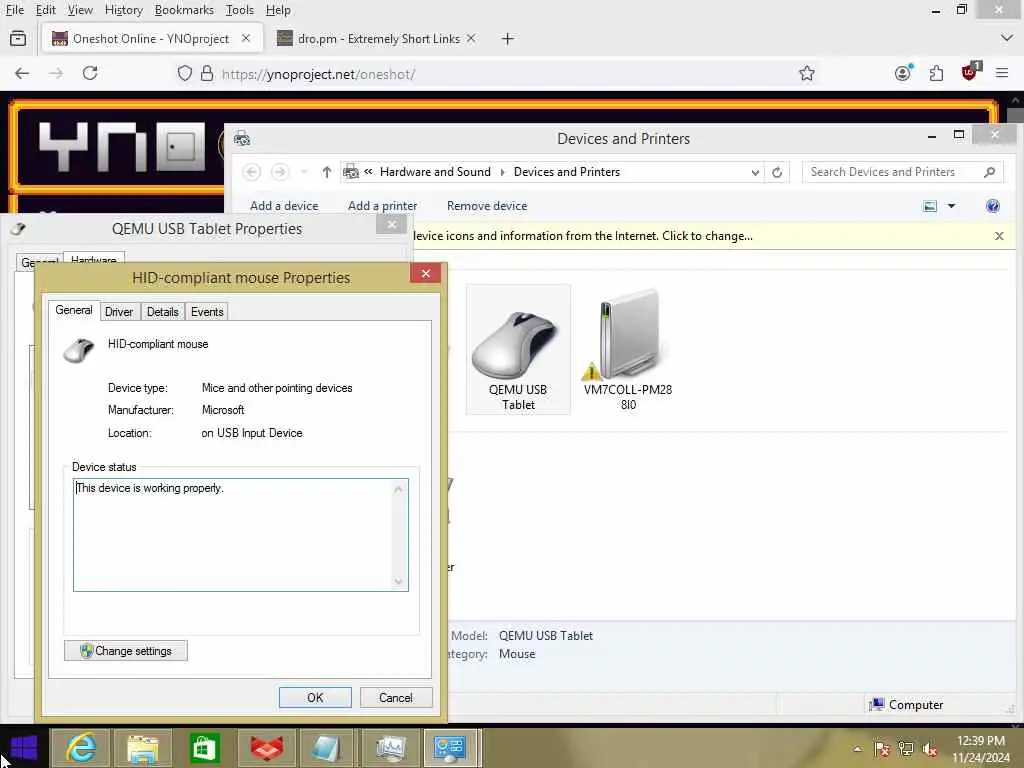Open a new Firefox tab

tap(507, 39)
